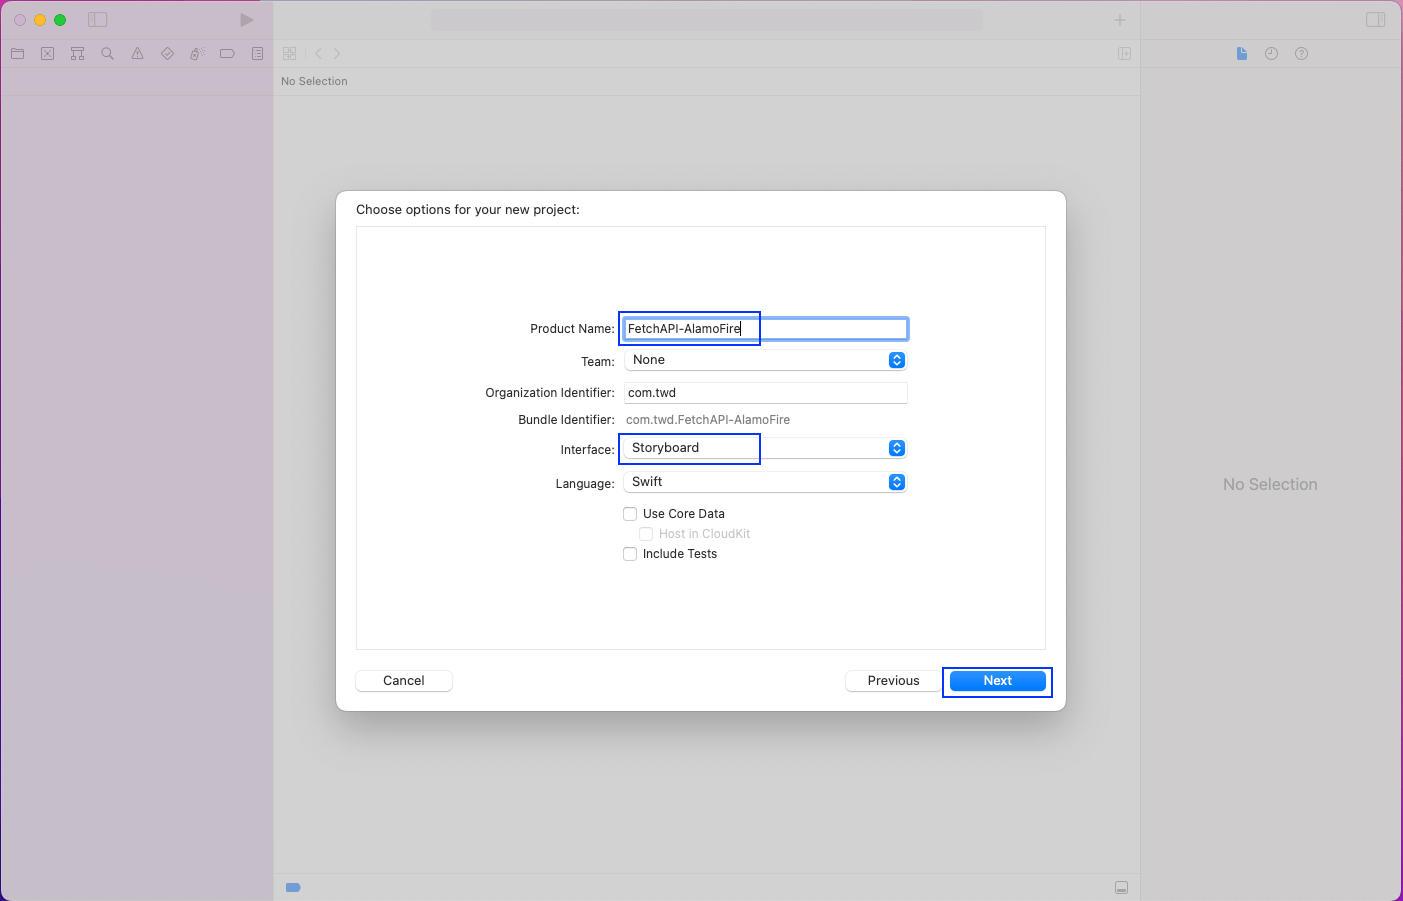Click the Organization Identifier text field
The width and height of the screenshot is (1403, 901).
pos(765,393)
